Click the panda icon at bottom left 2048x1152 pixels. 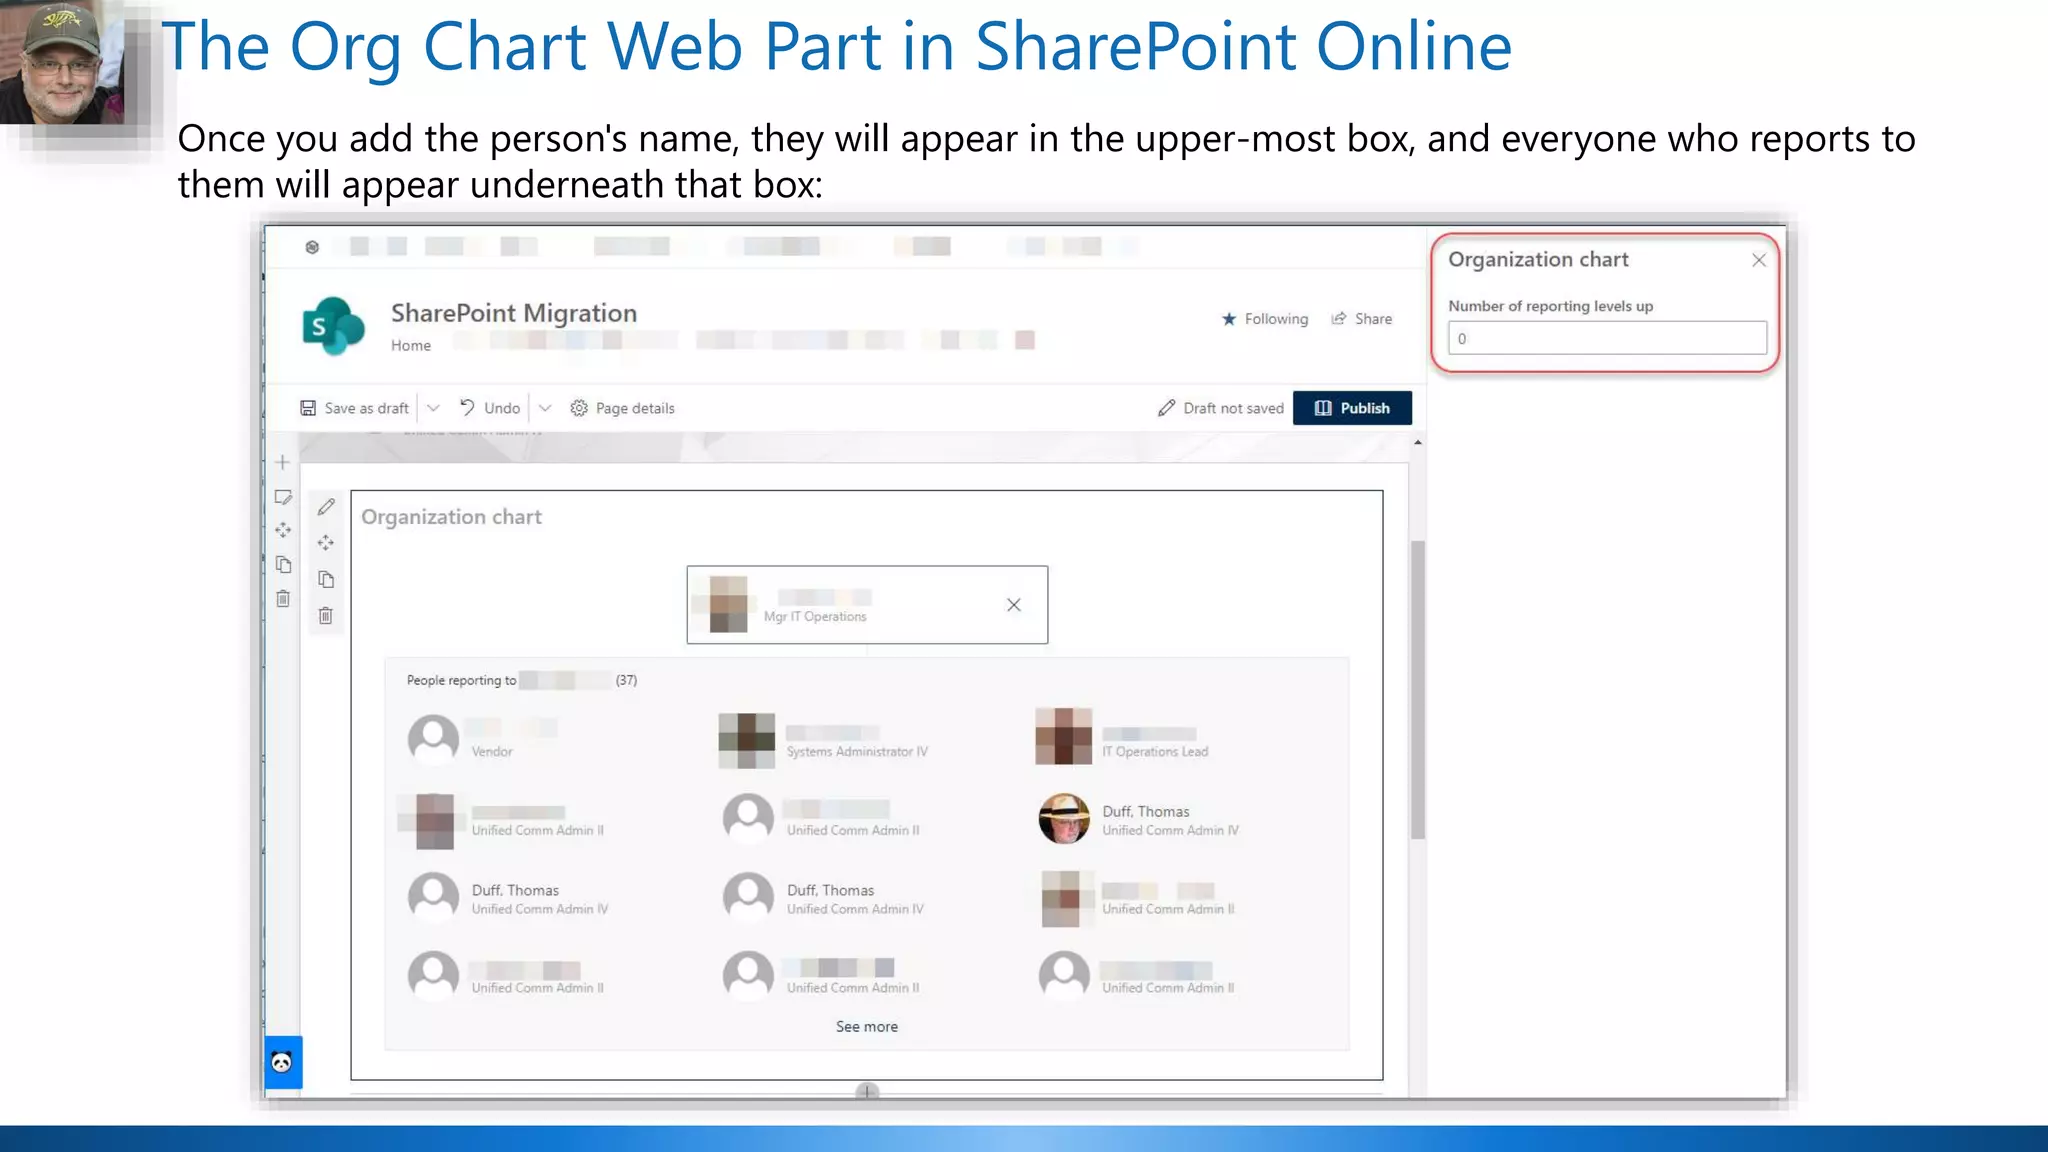[283, 1062]
